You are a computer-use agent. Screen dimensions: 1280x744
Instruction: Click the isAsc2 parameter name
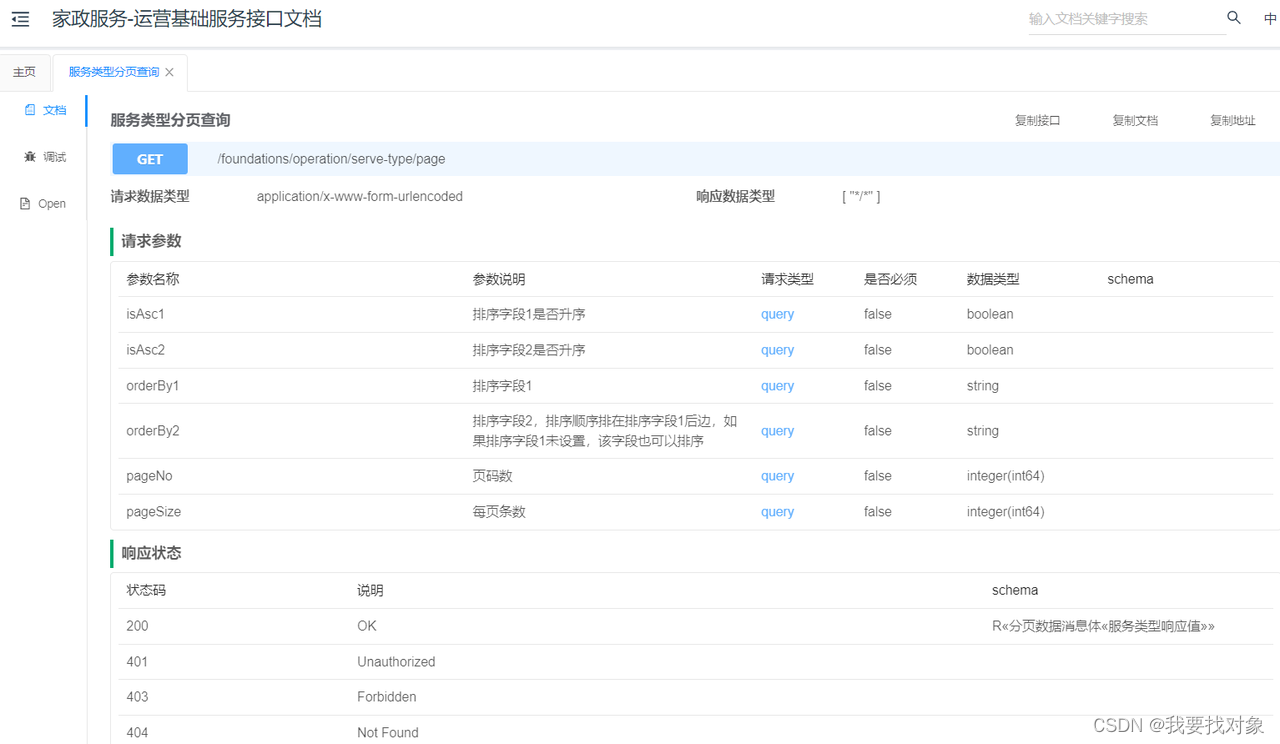click(x=145, y=350)
